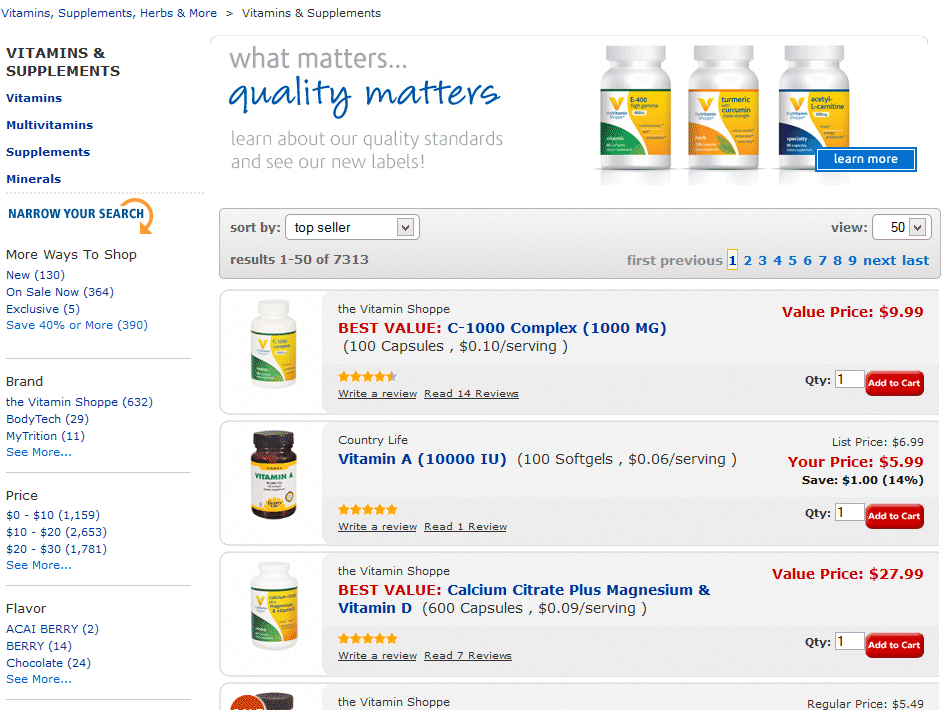Screen dimensions: 945x710
Task: Click the quantity field for Vitamin A
Action: [x=849, y=512]
